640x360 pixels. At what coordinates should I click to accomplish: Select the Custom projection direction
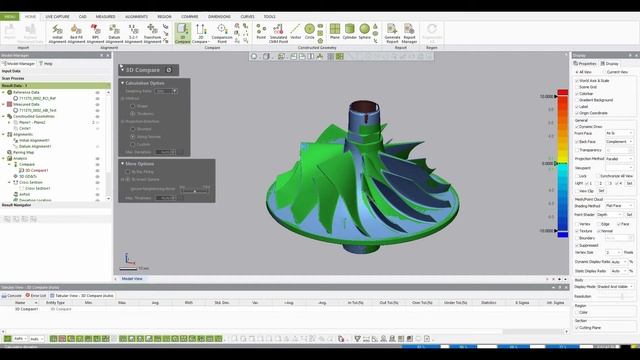tap(133, 144)
